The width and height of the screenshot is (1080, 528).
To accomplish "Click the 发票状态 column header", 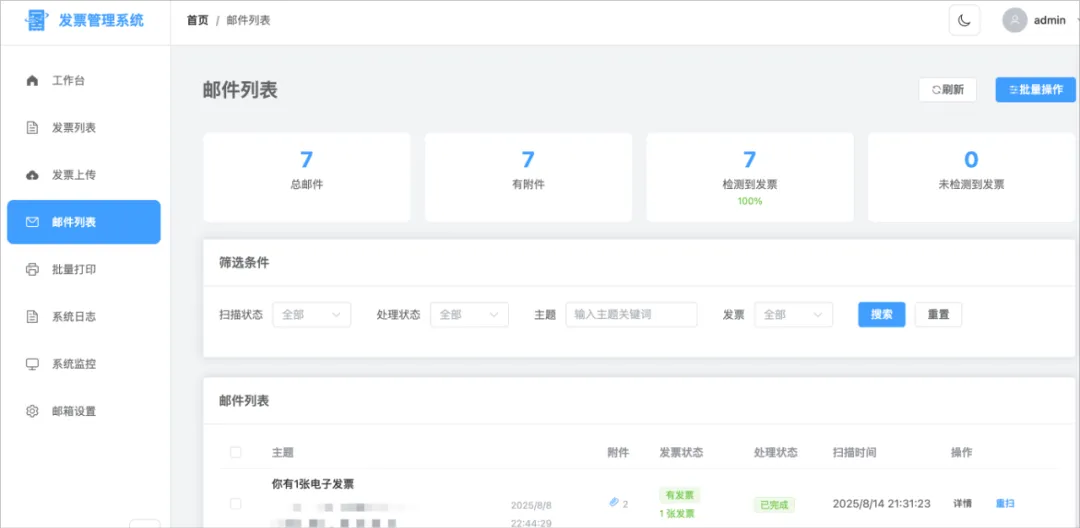I will click(681, 453).
